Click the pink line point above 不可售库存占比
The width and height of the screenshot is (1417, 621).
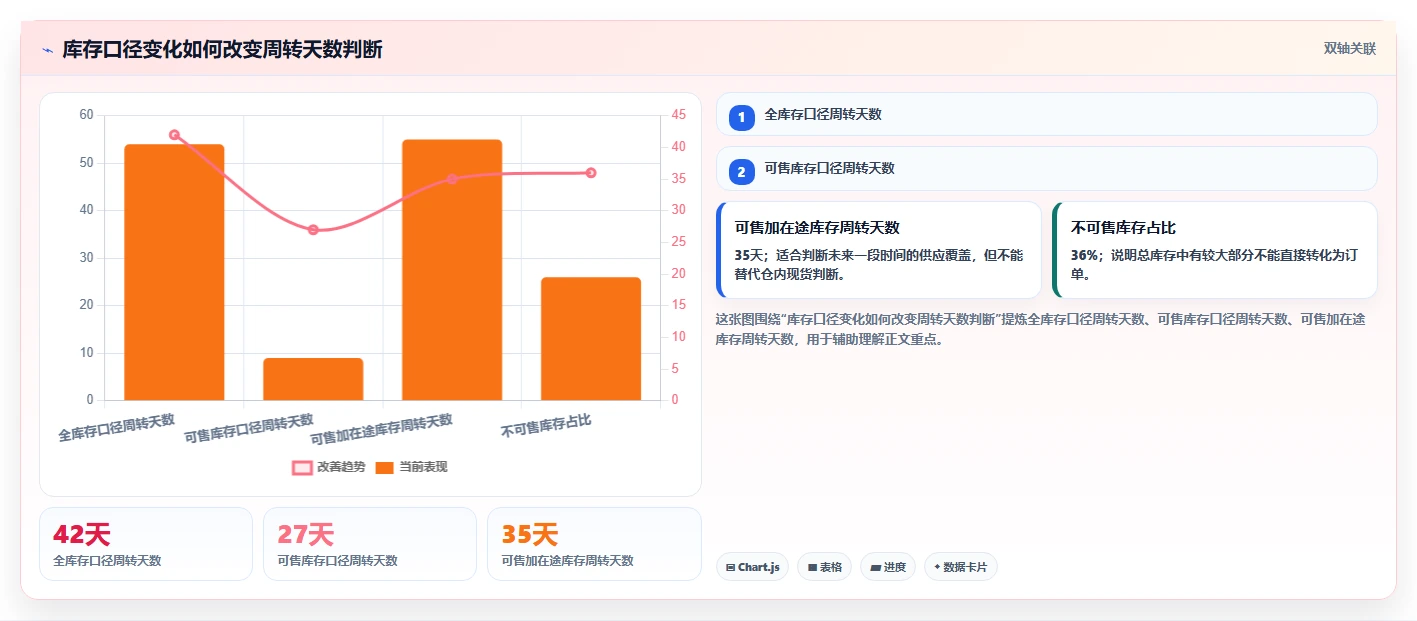click(591, 173)
